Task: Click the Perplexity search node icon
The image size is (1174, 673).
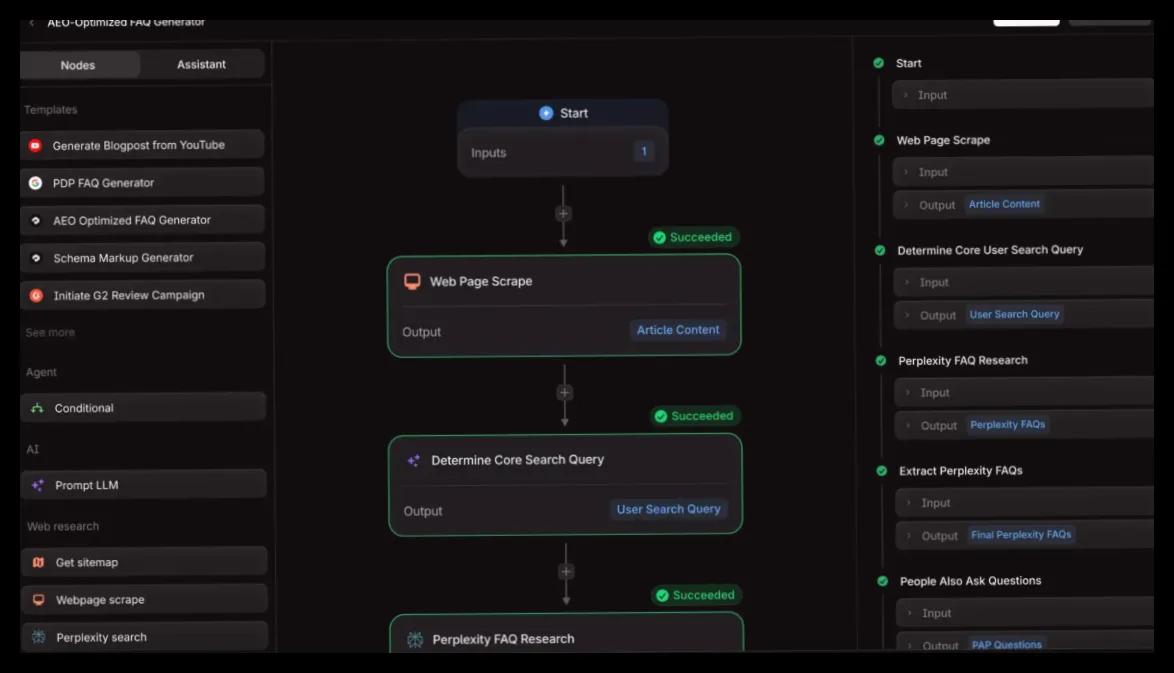Action: [x=39, y=637]
